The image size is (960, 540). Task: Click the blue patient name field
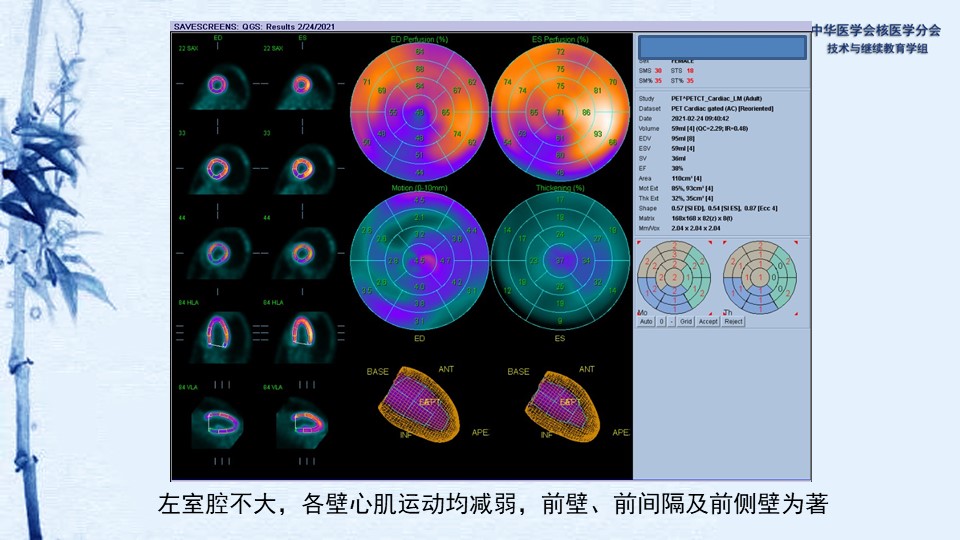pos(722,47)
